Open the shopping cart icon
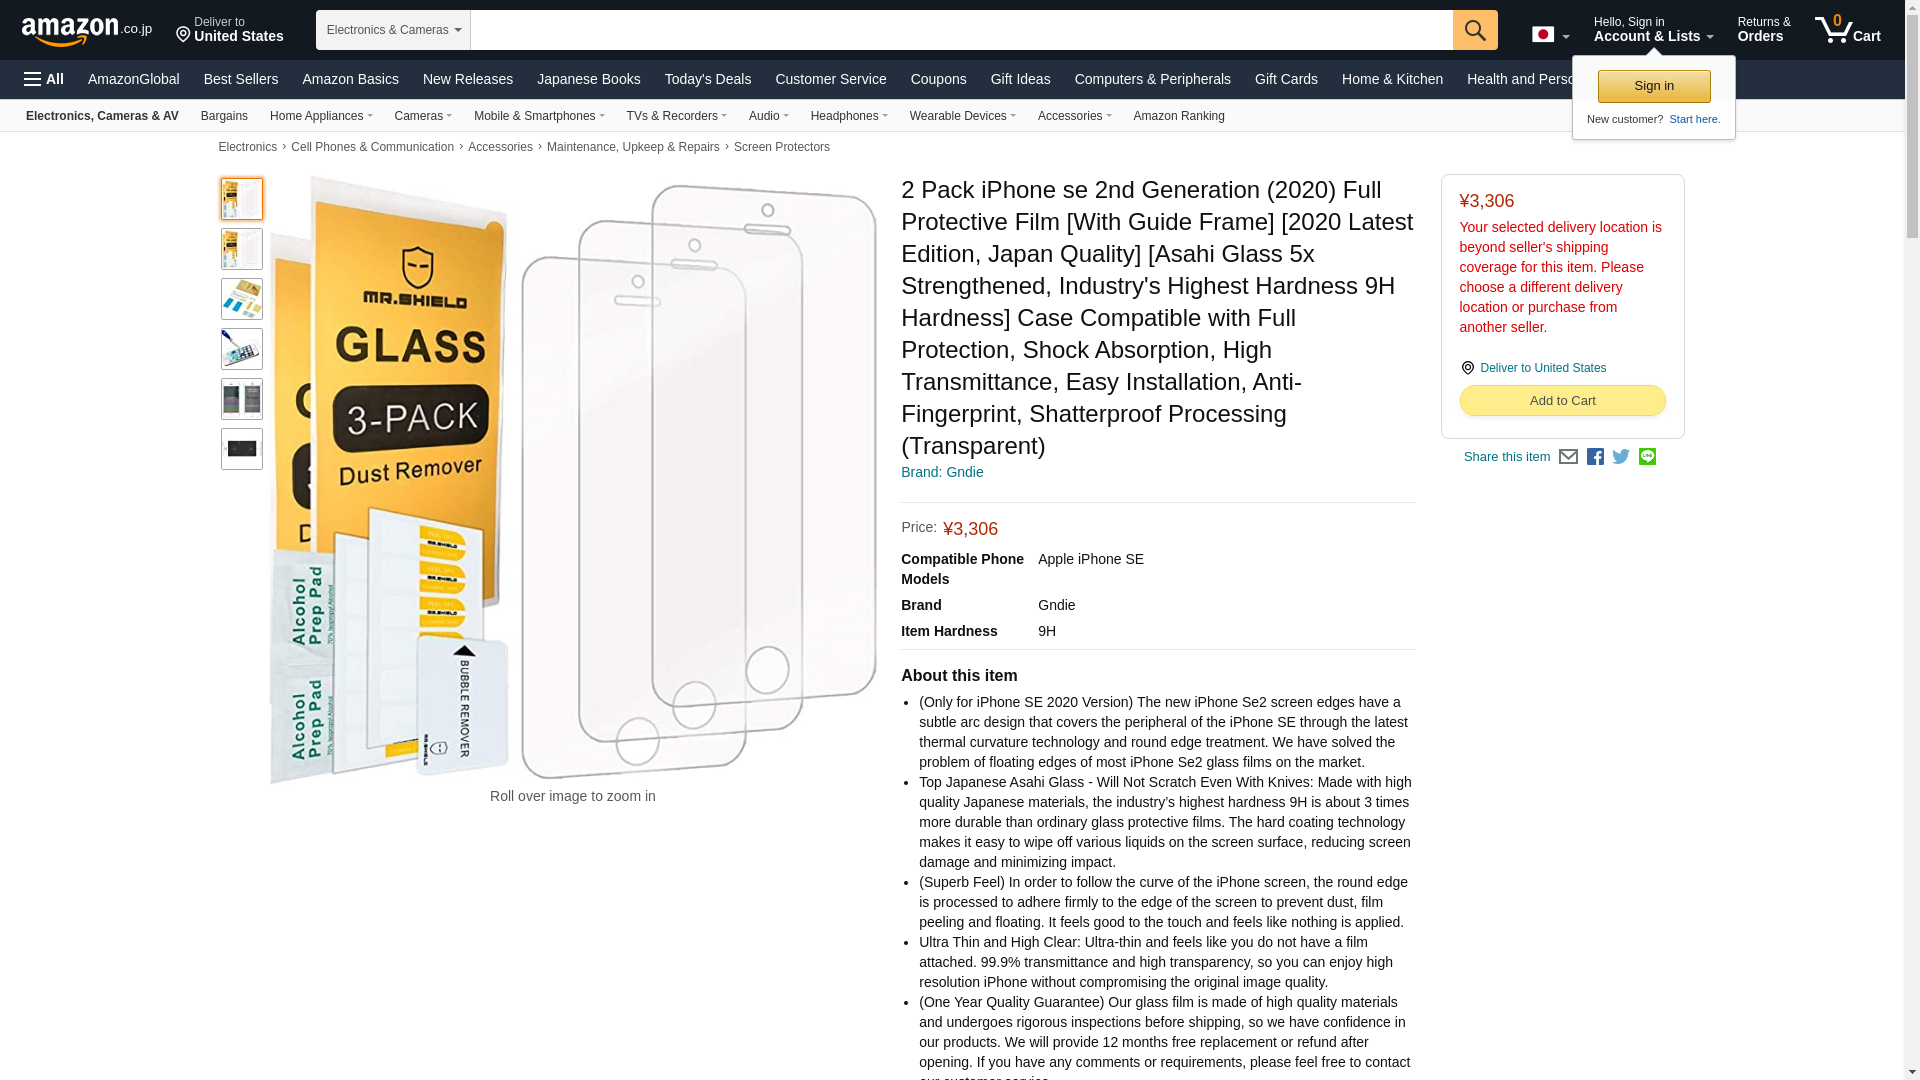The image size is (1920, 1080). [1847, 30]
